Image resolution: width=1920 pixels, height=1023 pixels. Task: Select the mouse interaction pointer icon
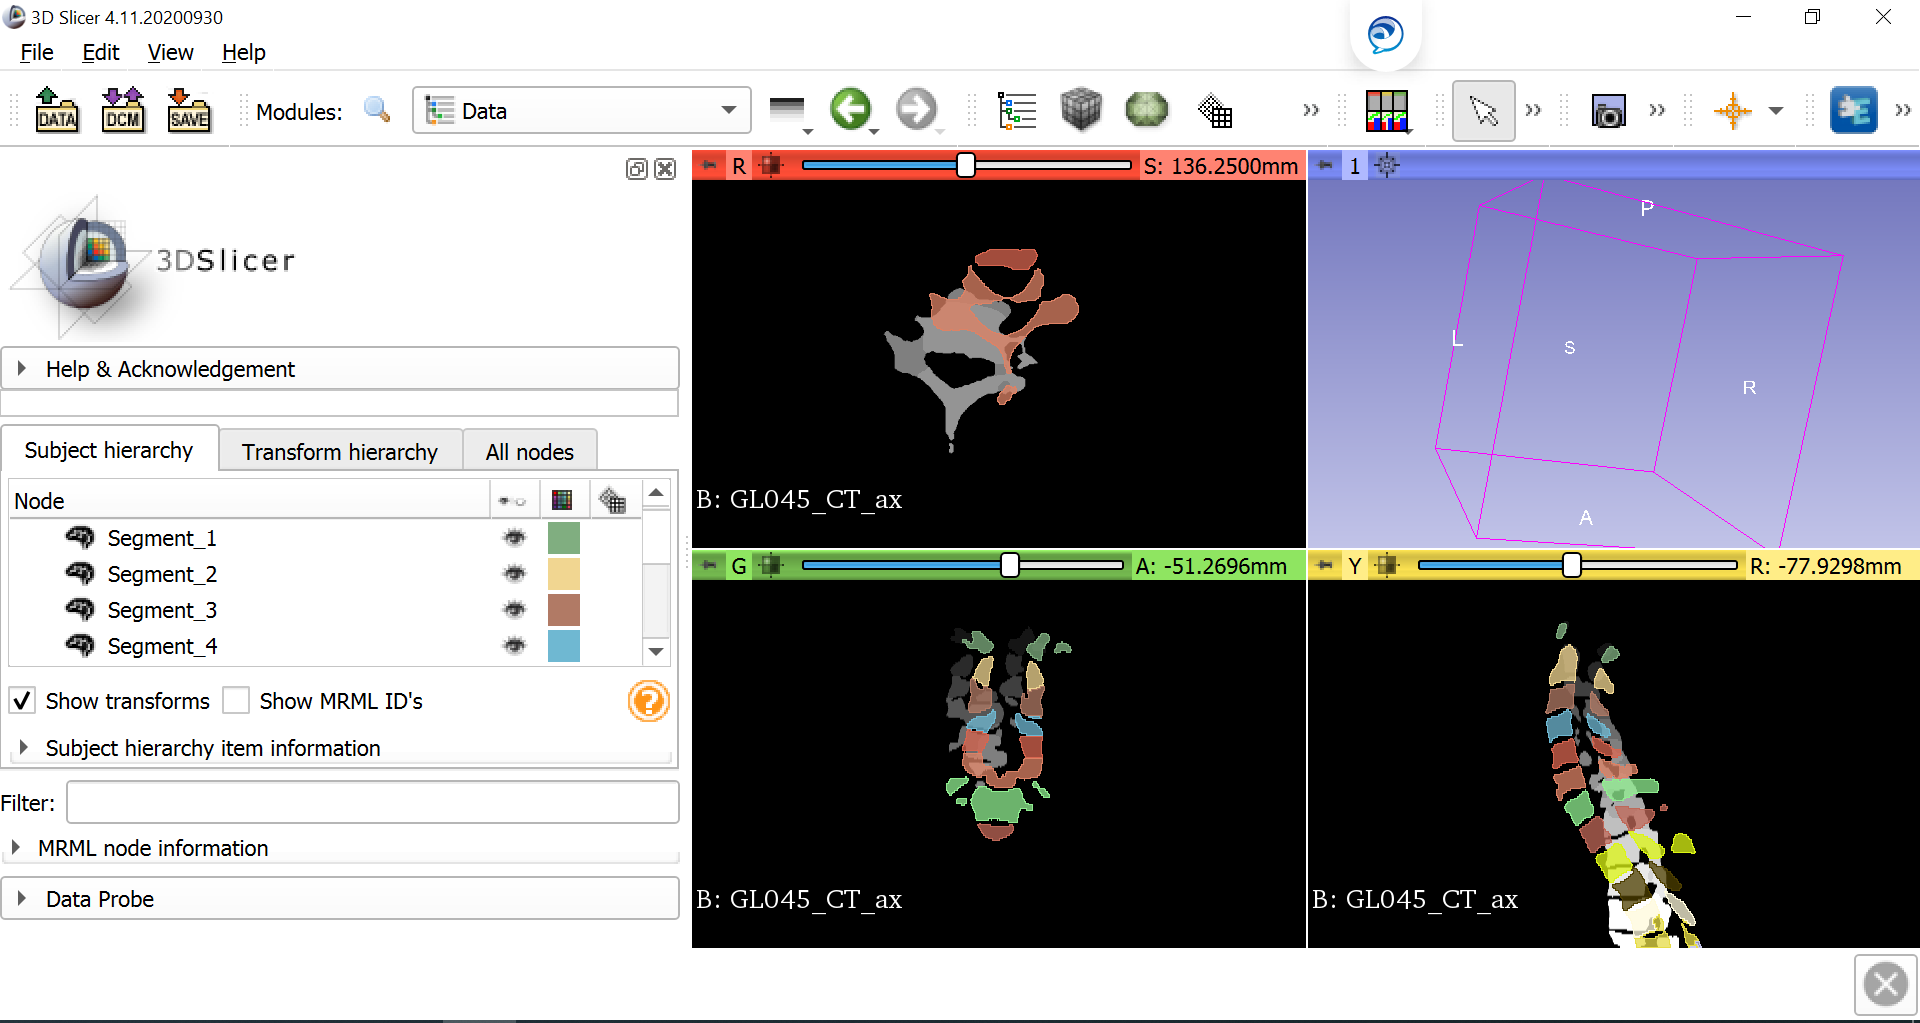1483,110
